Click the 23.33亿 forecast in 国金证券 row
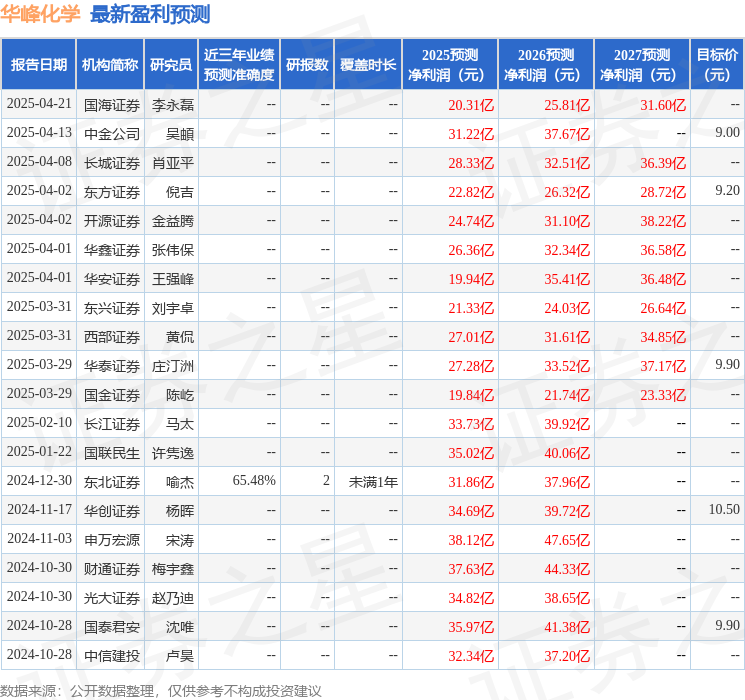This screenshot has width=745, height=700. [663, 395]
